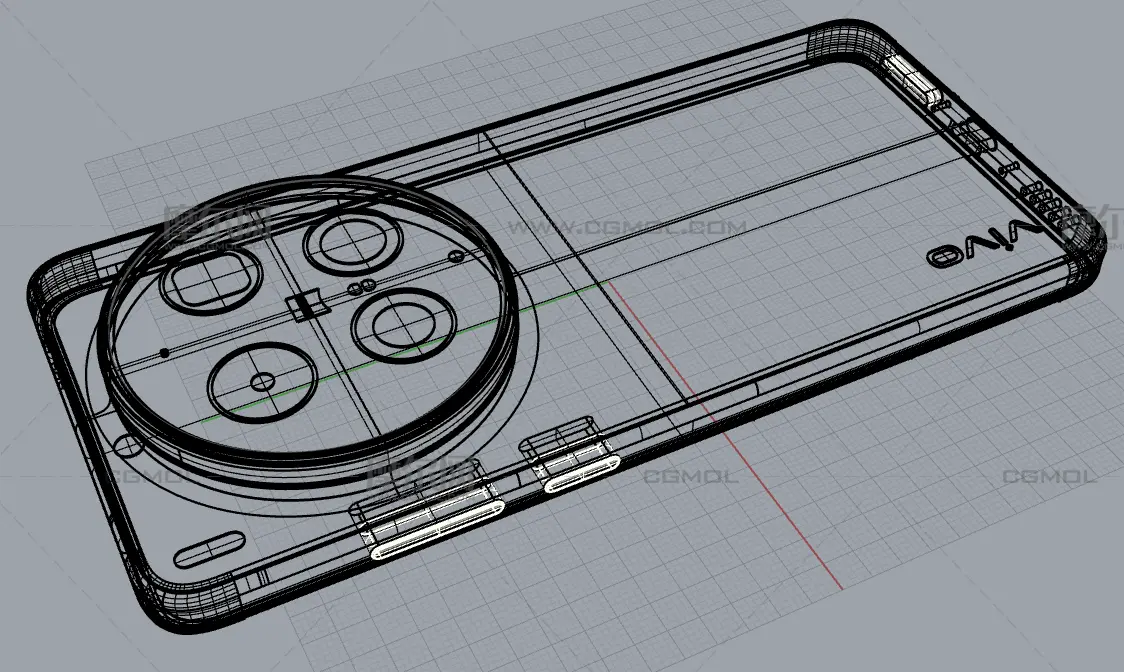Select the topmost circular camera lens
This screenshot has height=672, width=1124.
click(x=353, y=243)
